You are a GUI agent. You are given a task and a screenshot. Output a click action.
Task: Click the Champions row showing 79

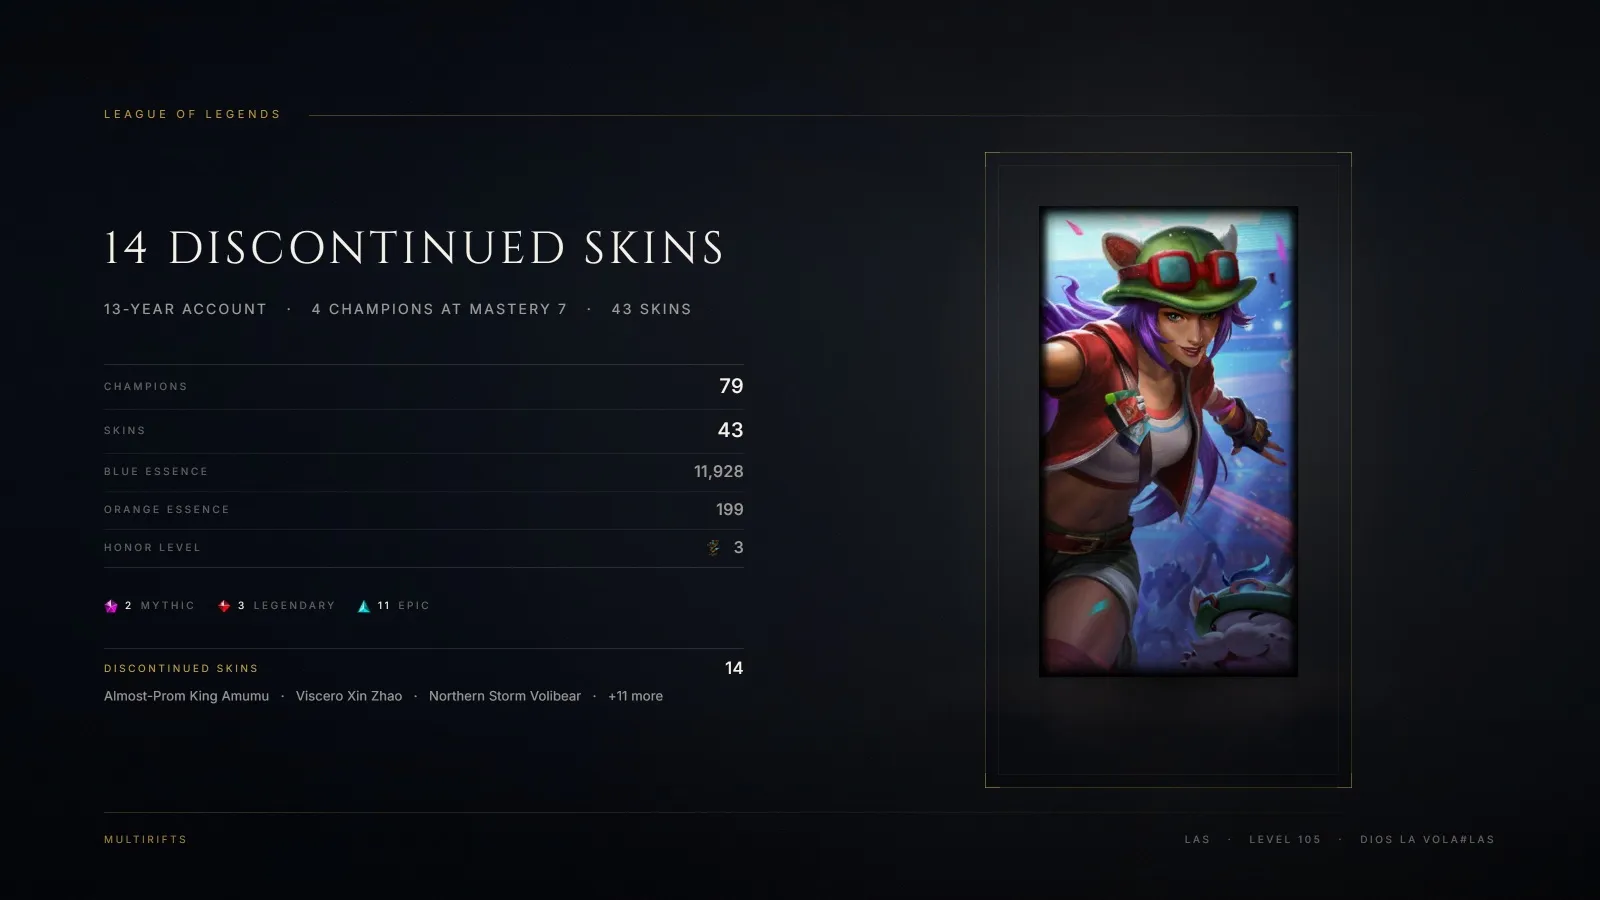424,386
